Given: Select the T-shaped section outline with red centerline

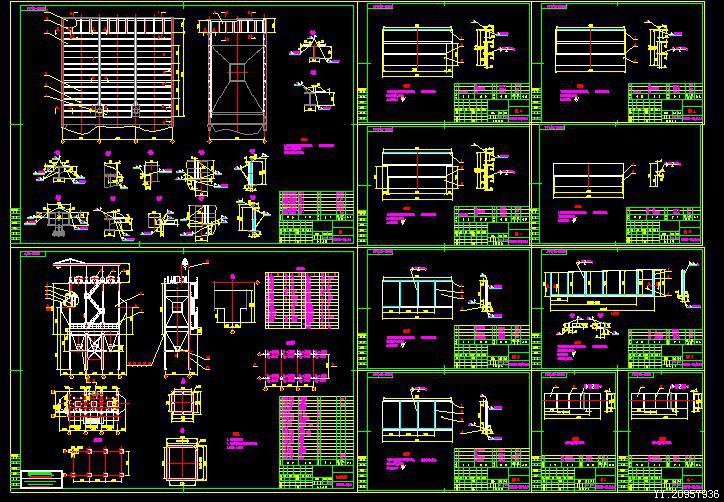Looking at the screenshot, I should pos(234,303).
